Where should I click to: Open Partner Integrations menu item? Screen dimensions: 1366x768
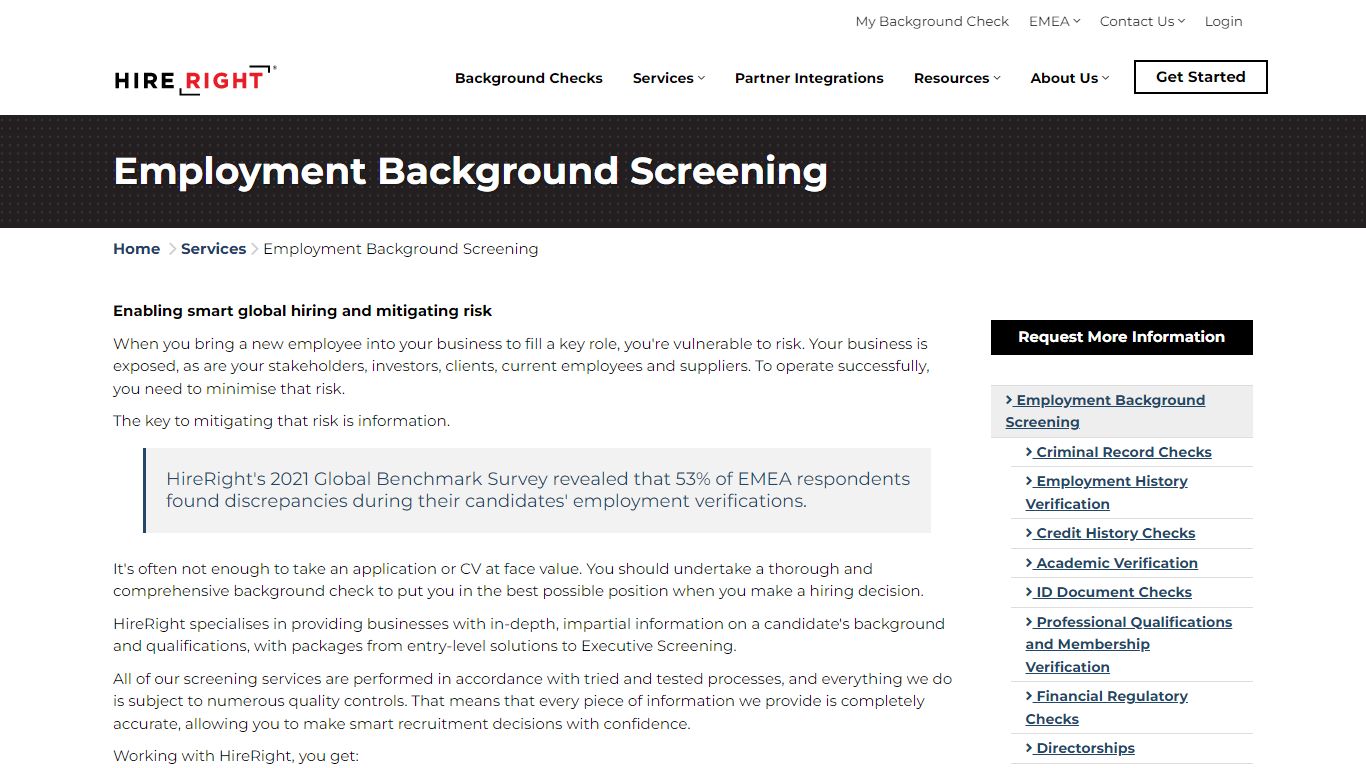(x=809, y=78)
